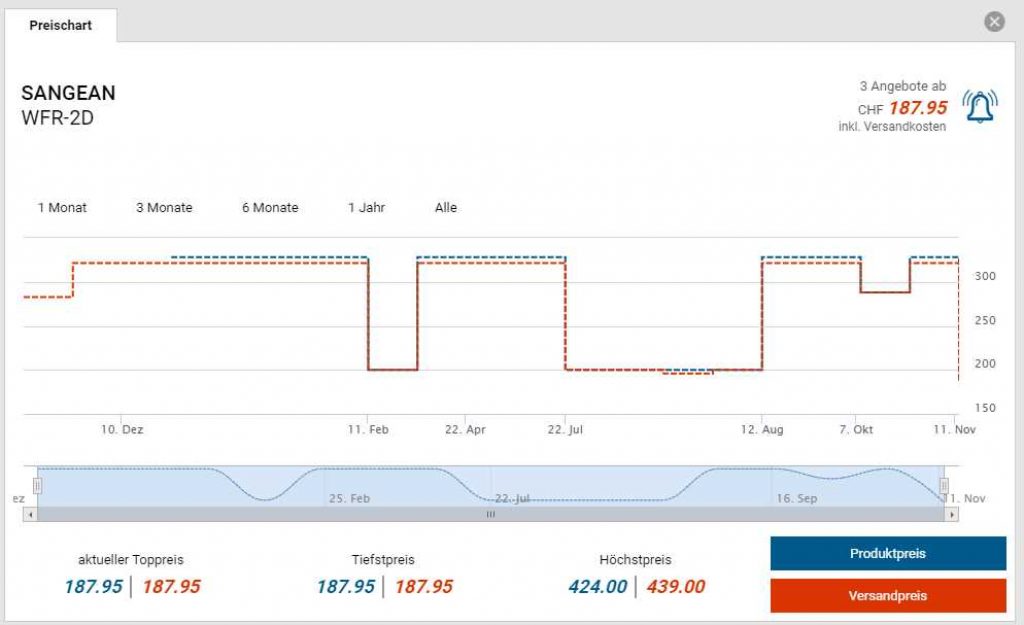Viewport: 1024px width, 625px height.
Task: Display Alle price history data
Action: pos(446,208)
